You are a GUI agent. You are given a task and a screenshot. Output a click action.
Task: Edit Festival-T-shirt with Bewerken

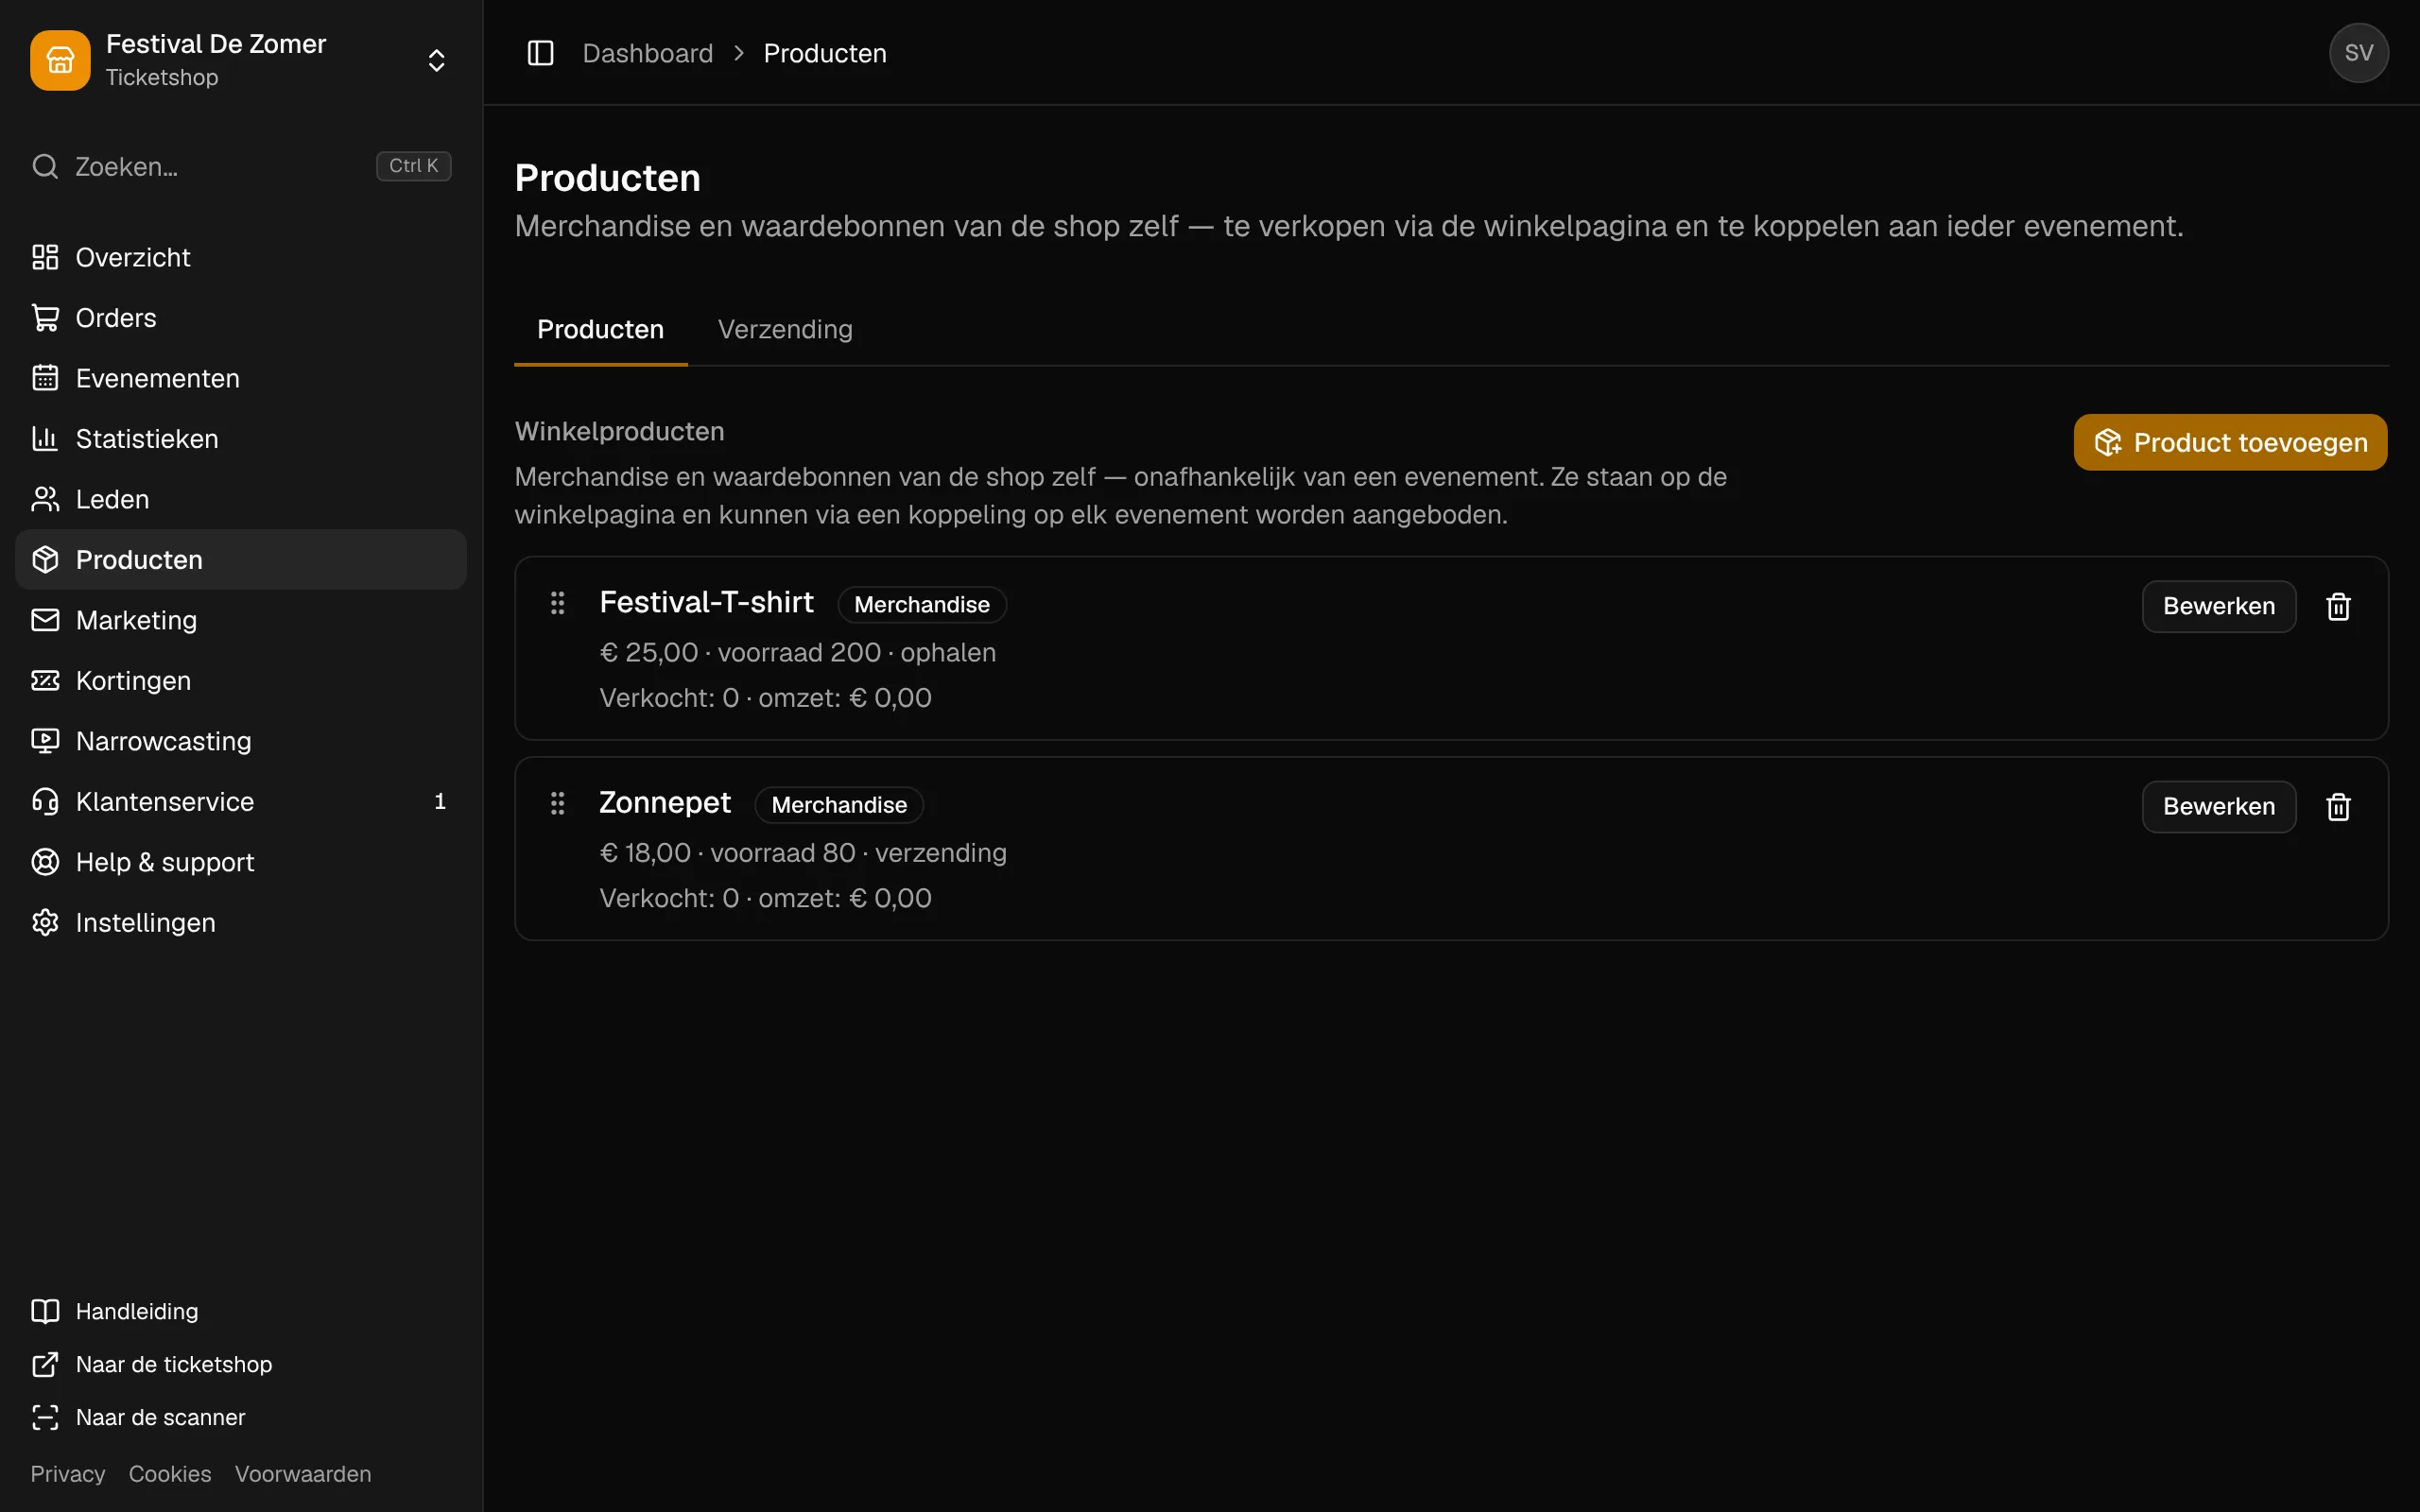point(2218,606)
